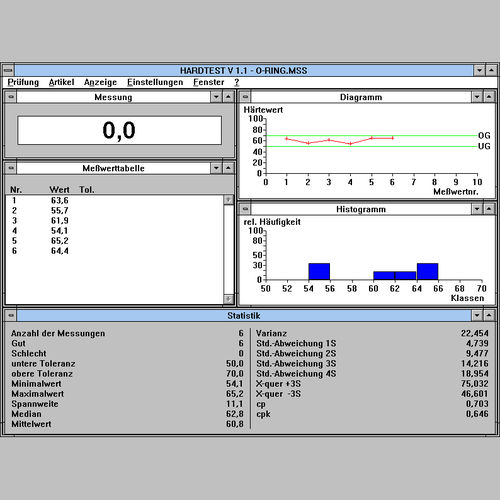Maximize the Histogramm window
Image resolution: width=500 pixels, height=500 pixels.
[x=489, y=209]
